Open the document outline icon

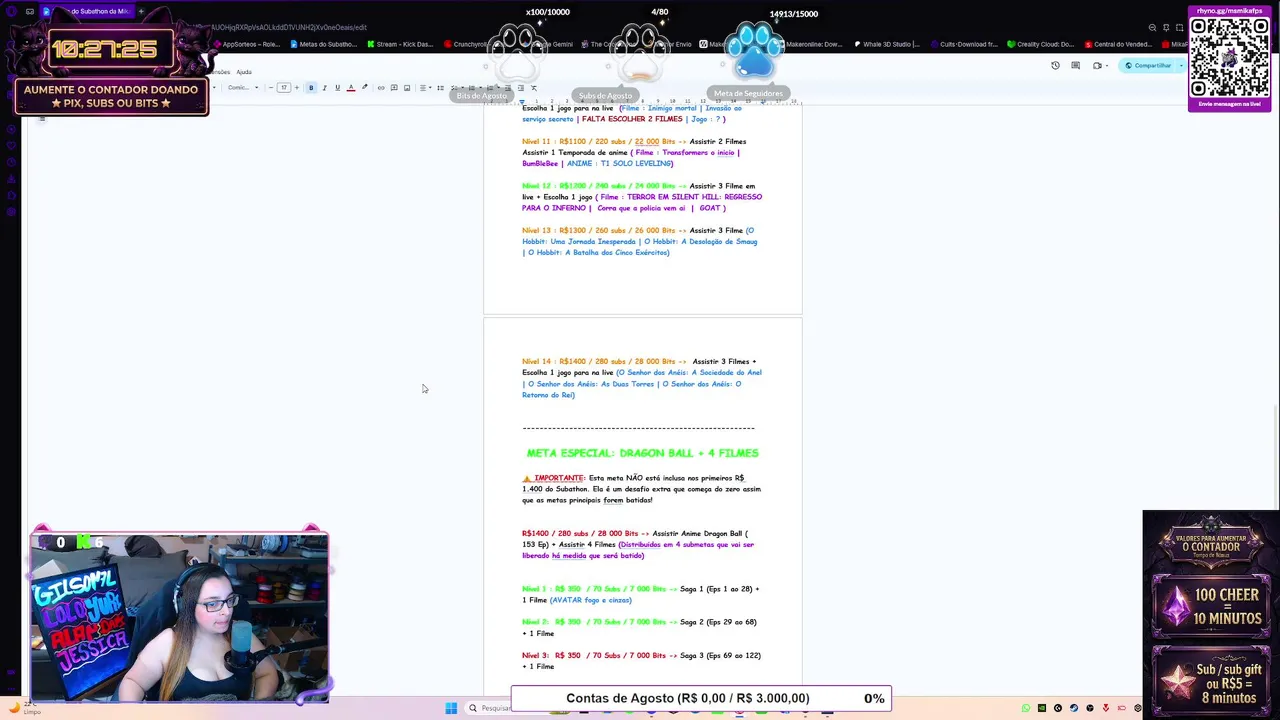[x=42, y=118]
